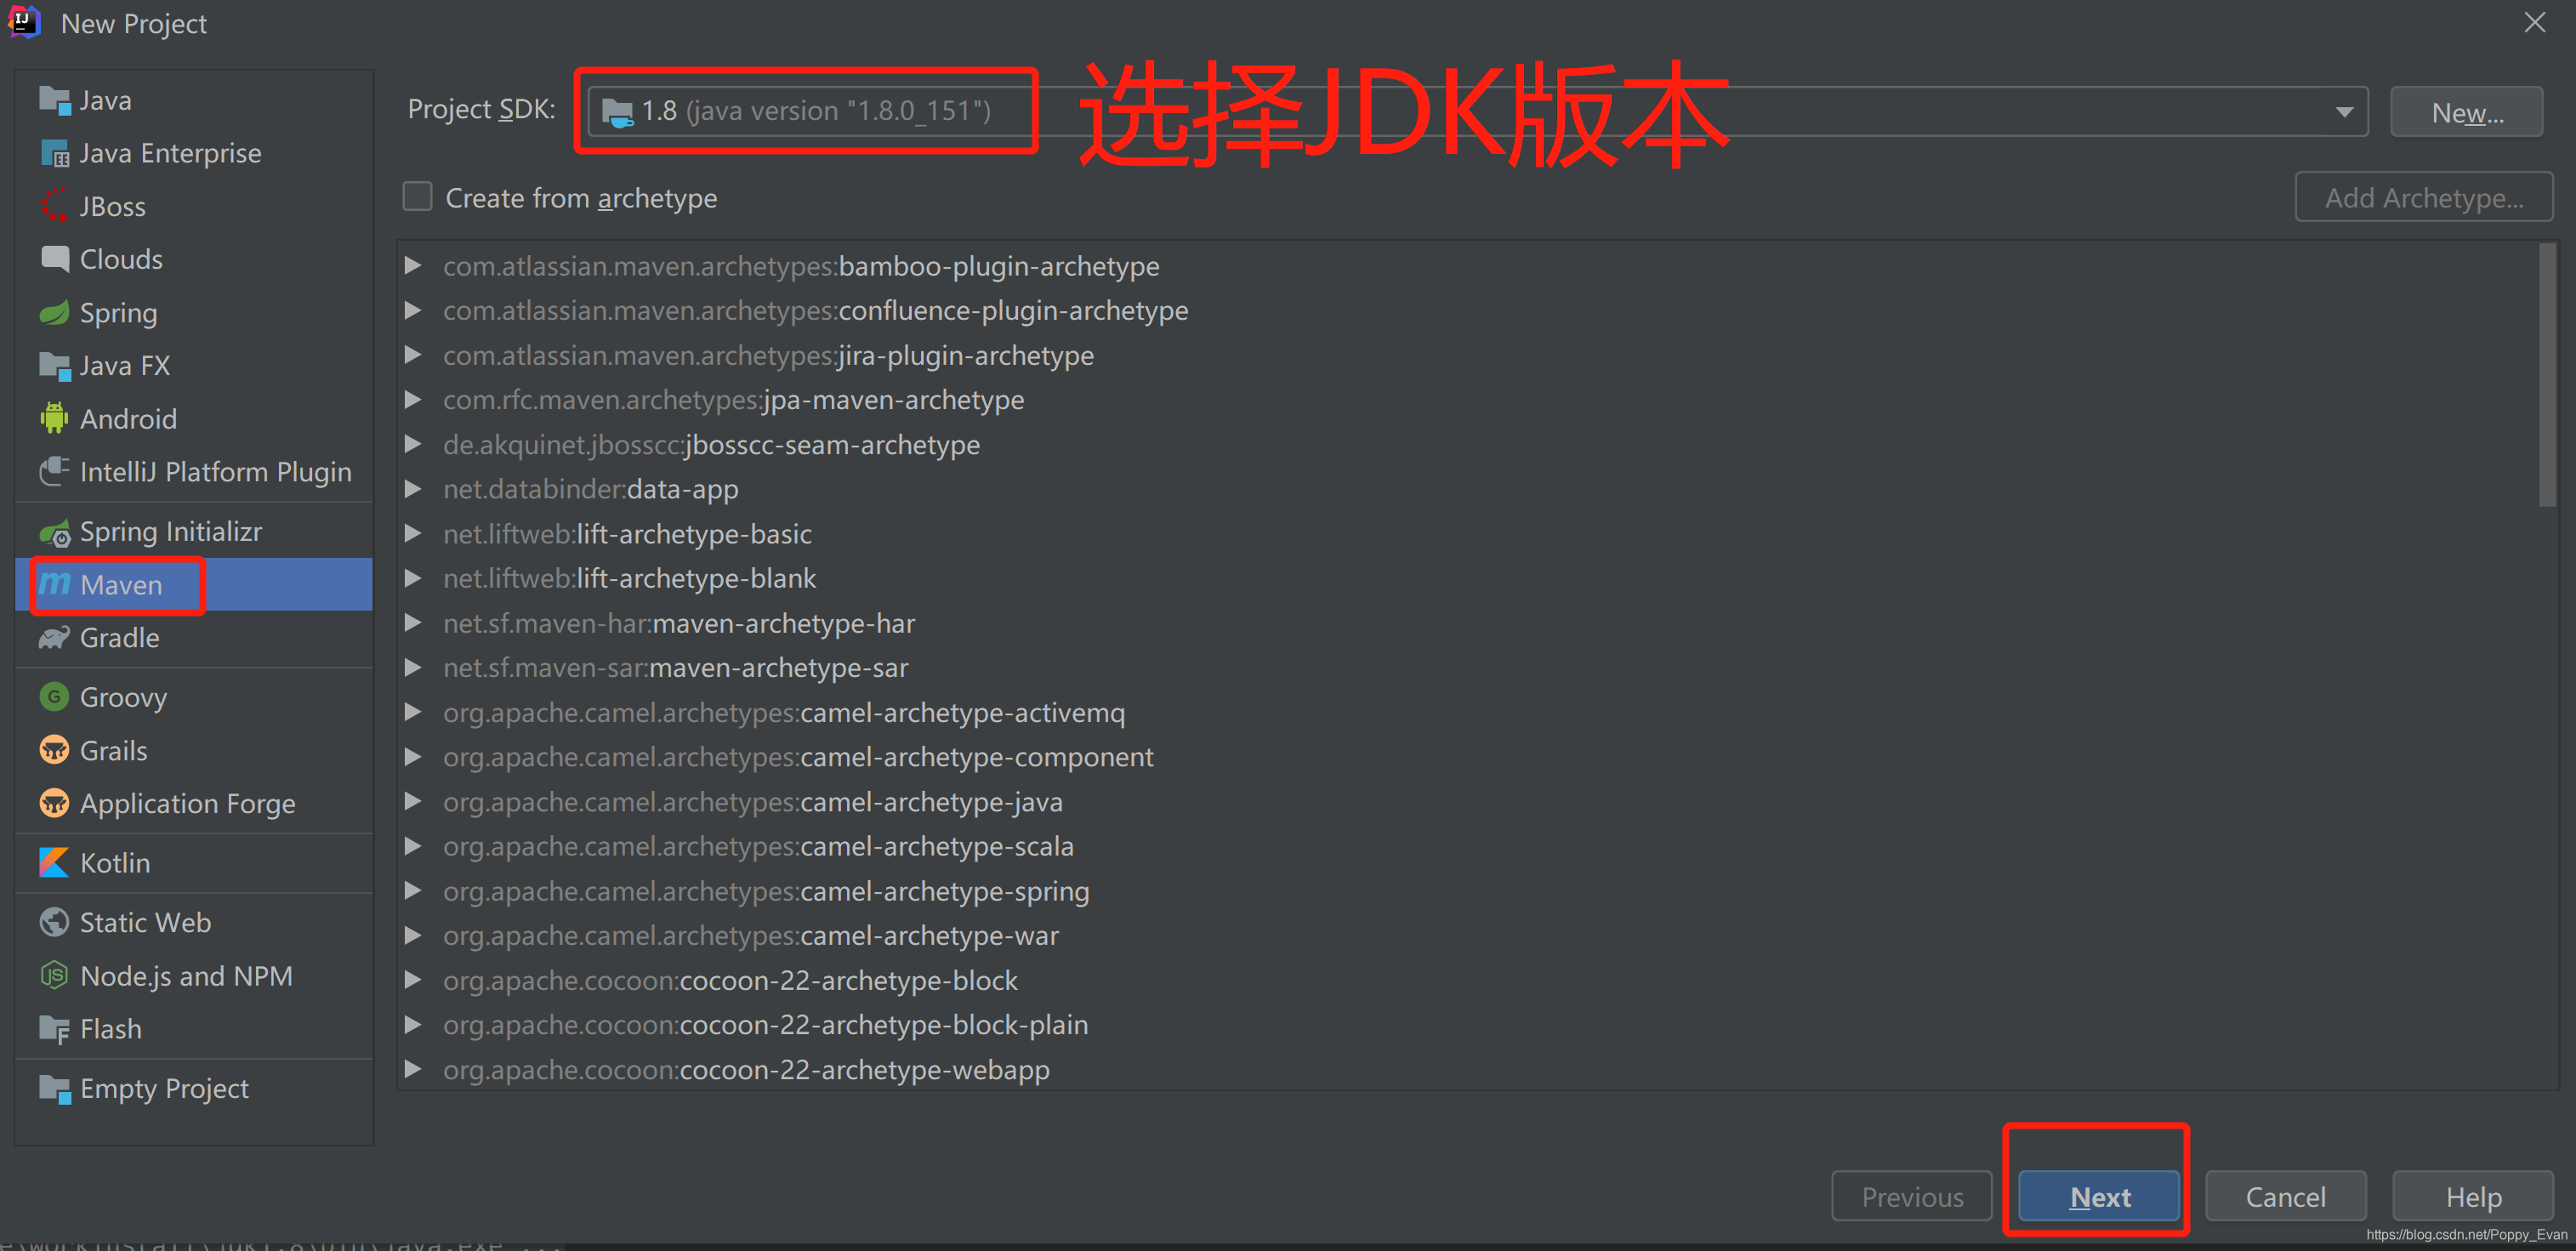
Task: Choose the Gradle elephant icon
Action: click(x=54, y=637)
